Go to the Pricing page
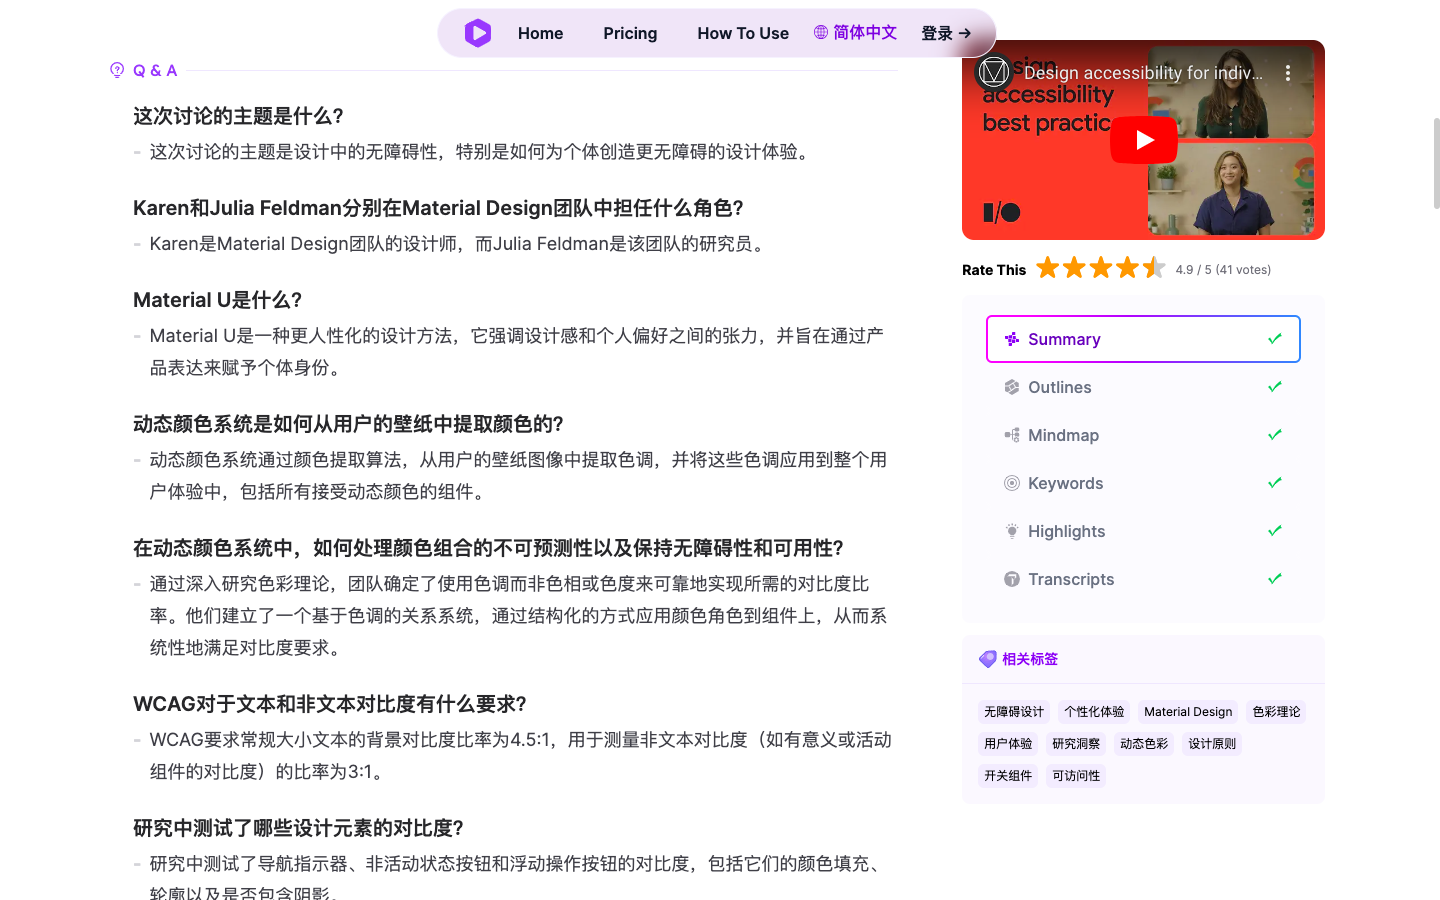Viewport: 1440px width, 900px height. 630,33
